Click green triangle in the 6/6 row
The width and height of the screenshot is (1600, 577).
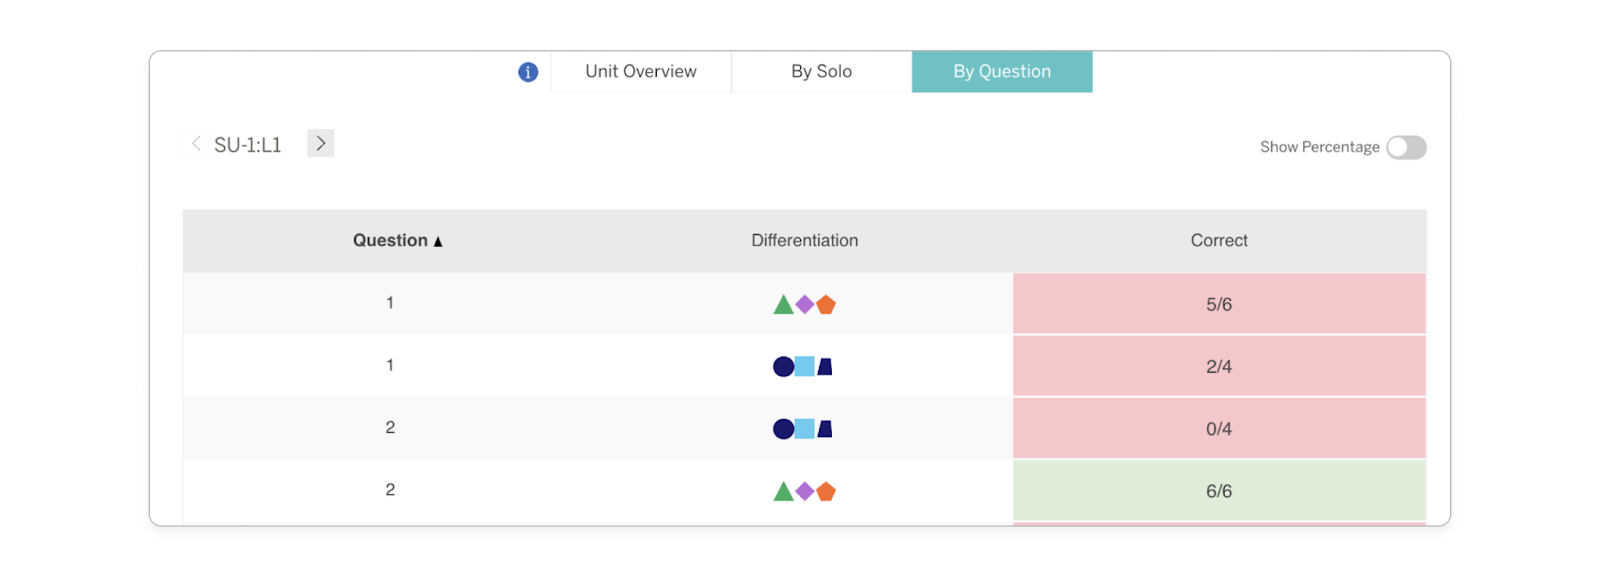point(783,492)
